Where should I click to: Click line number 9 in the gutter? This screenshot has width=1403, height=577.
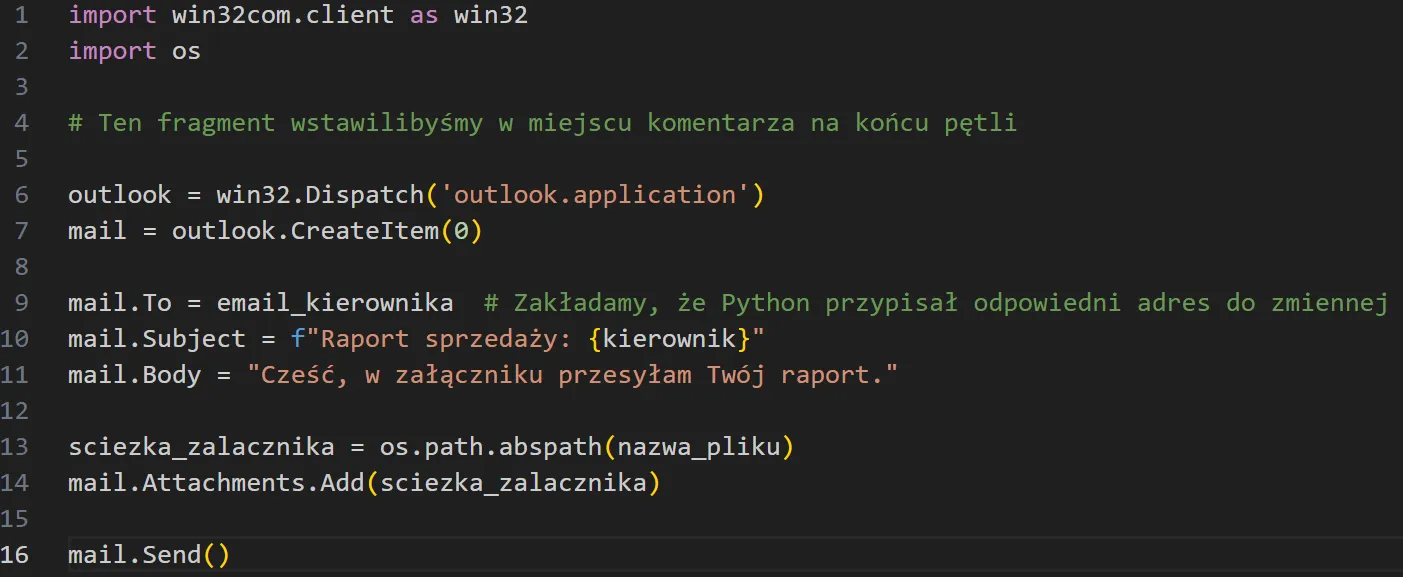(22, 303)
